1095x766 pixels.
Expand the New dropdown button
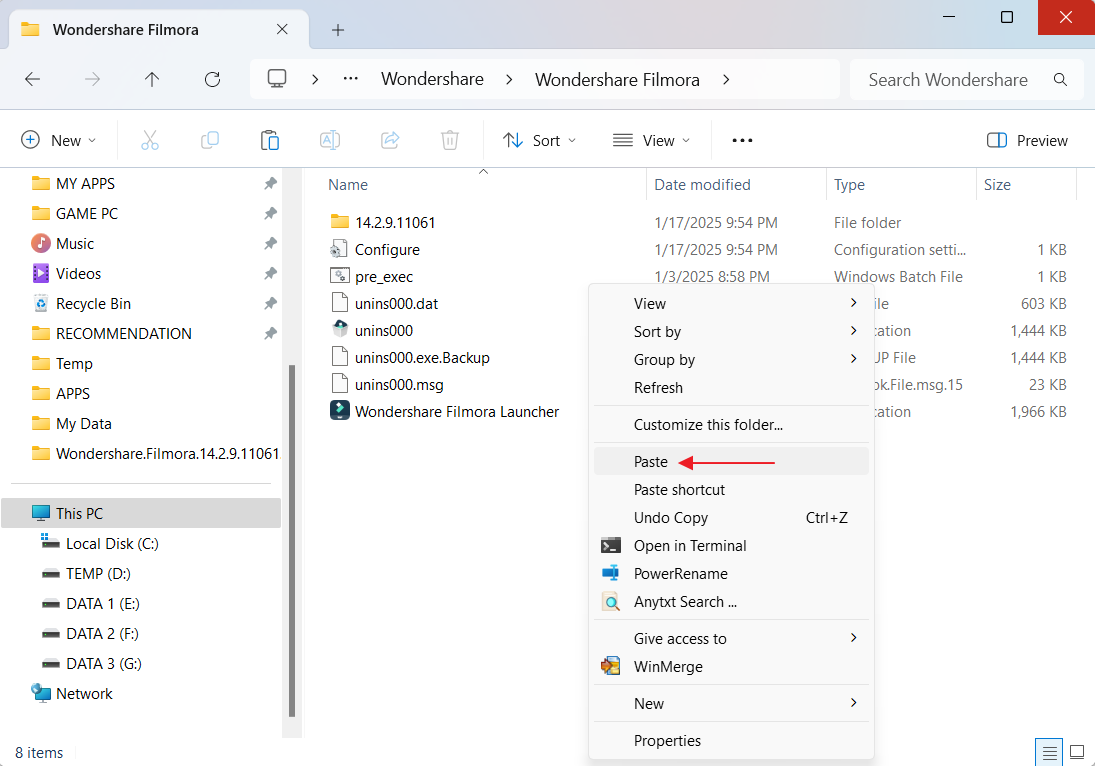tap(59, 140)
